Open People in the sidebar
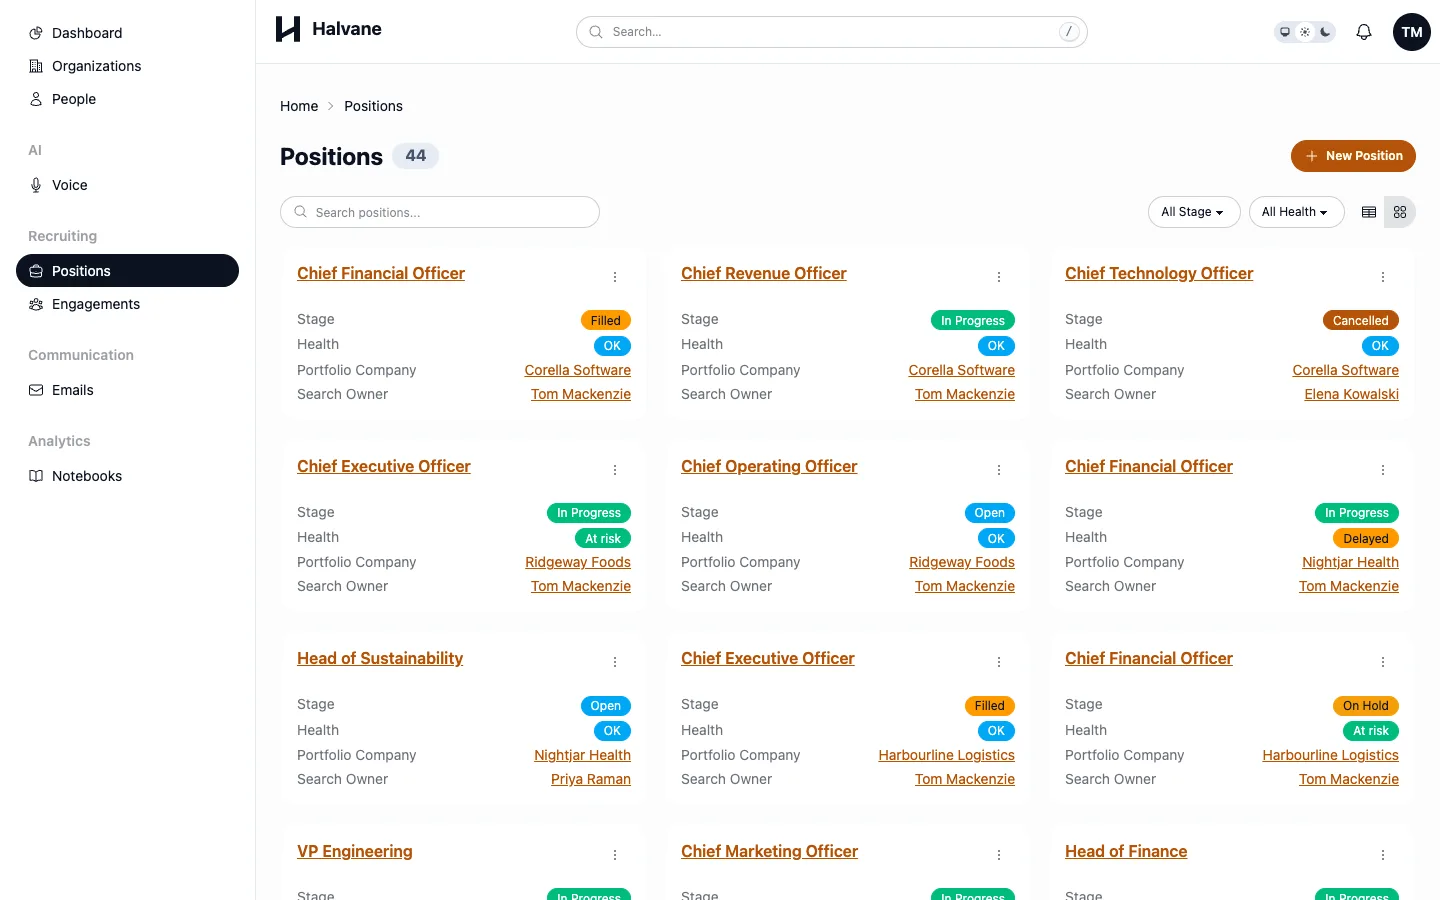Viewport: 1440px width, 900px height. point(127,99)
